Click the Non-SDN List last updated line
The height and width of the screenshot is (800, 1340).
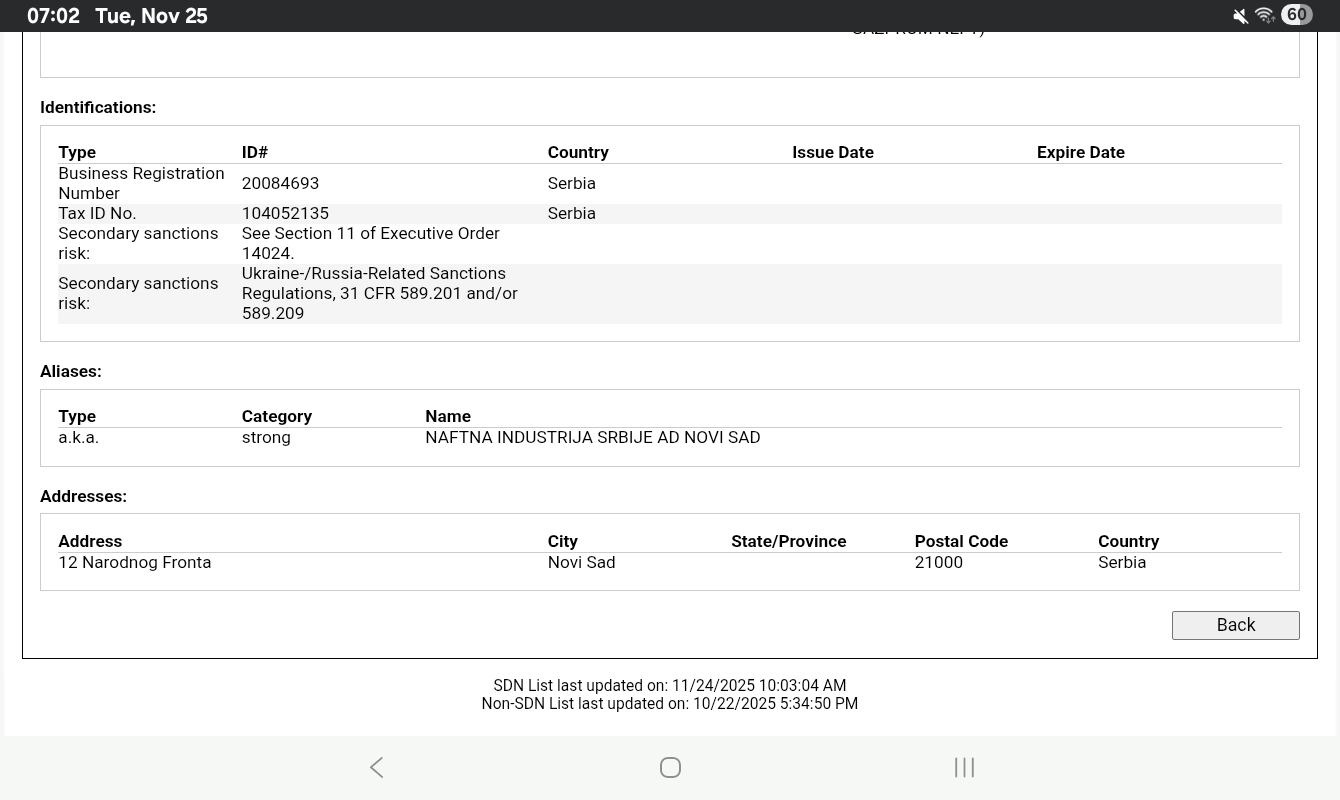pos(669,703)
